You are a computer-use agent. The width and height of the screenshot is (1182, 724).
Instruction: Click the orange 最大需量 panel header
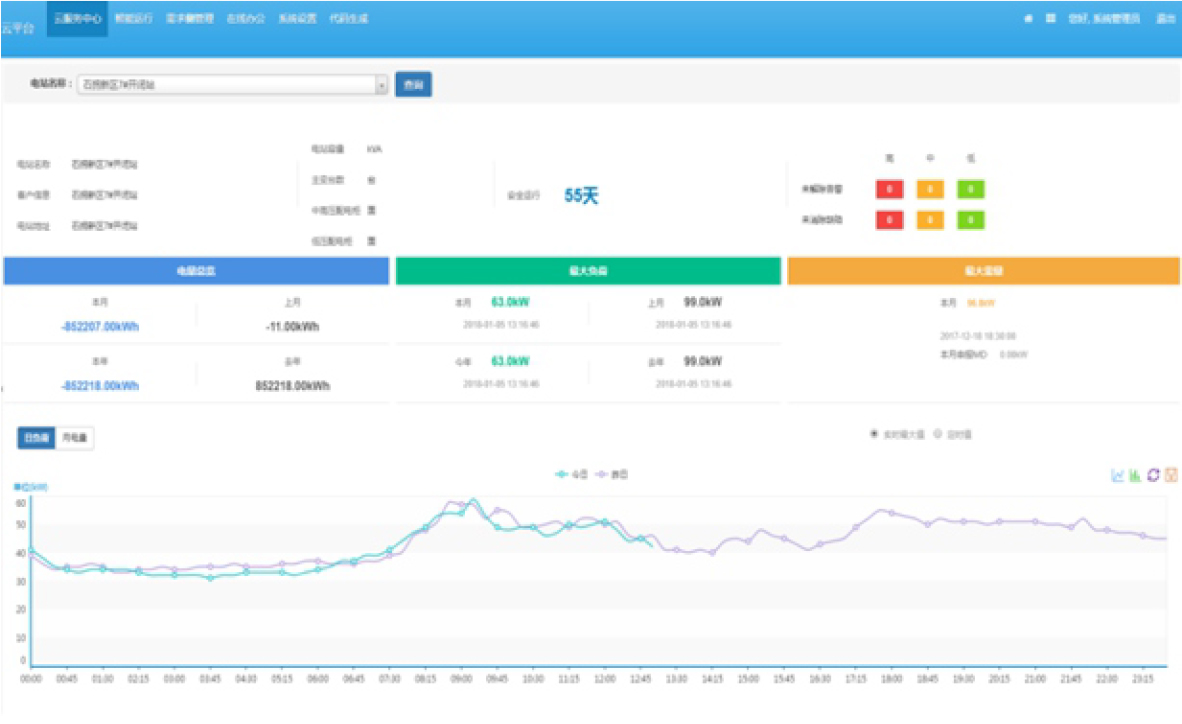[984, 271]
